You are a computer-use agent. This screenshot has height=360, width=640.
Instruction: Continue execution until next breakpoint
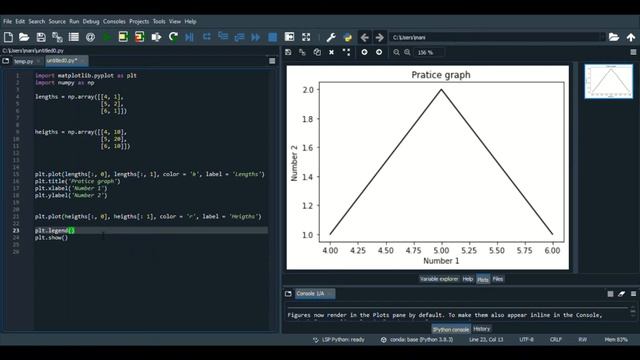pos(256,37)
